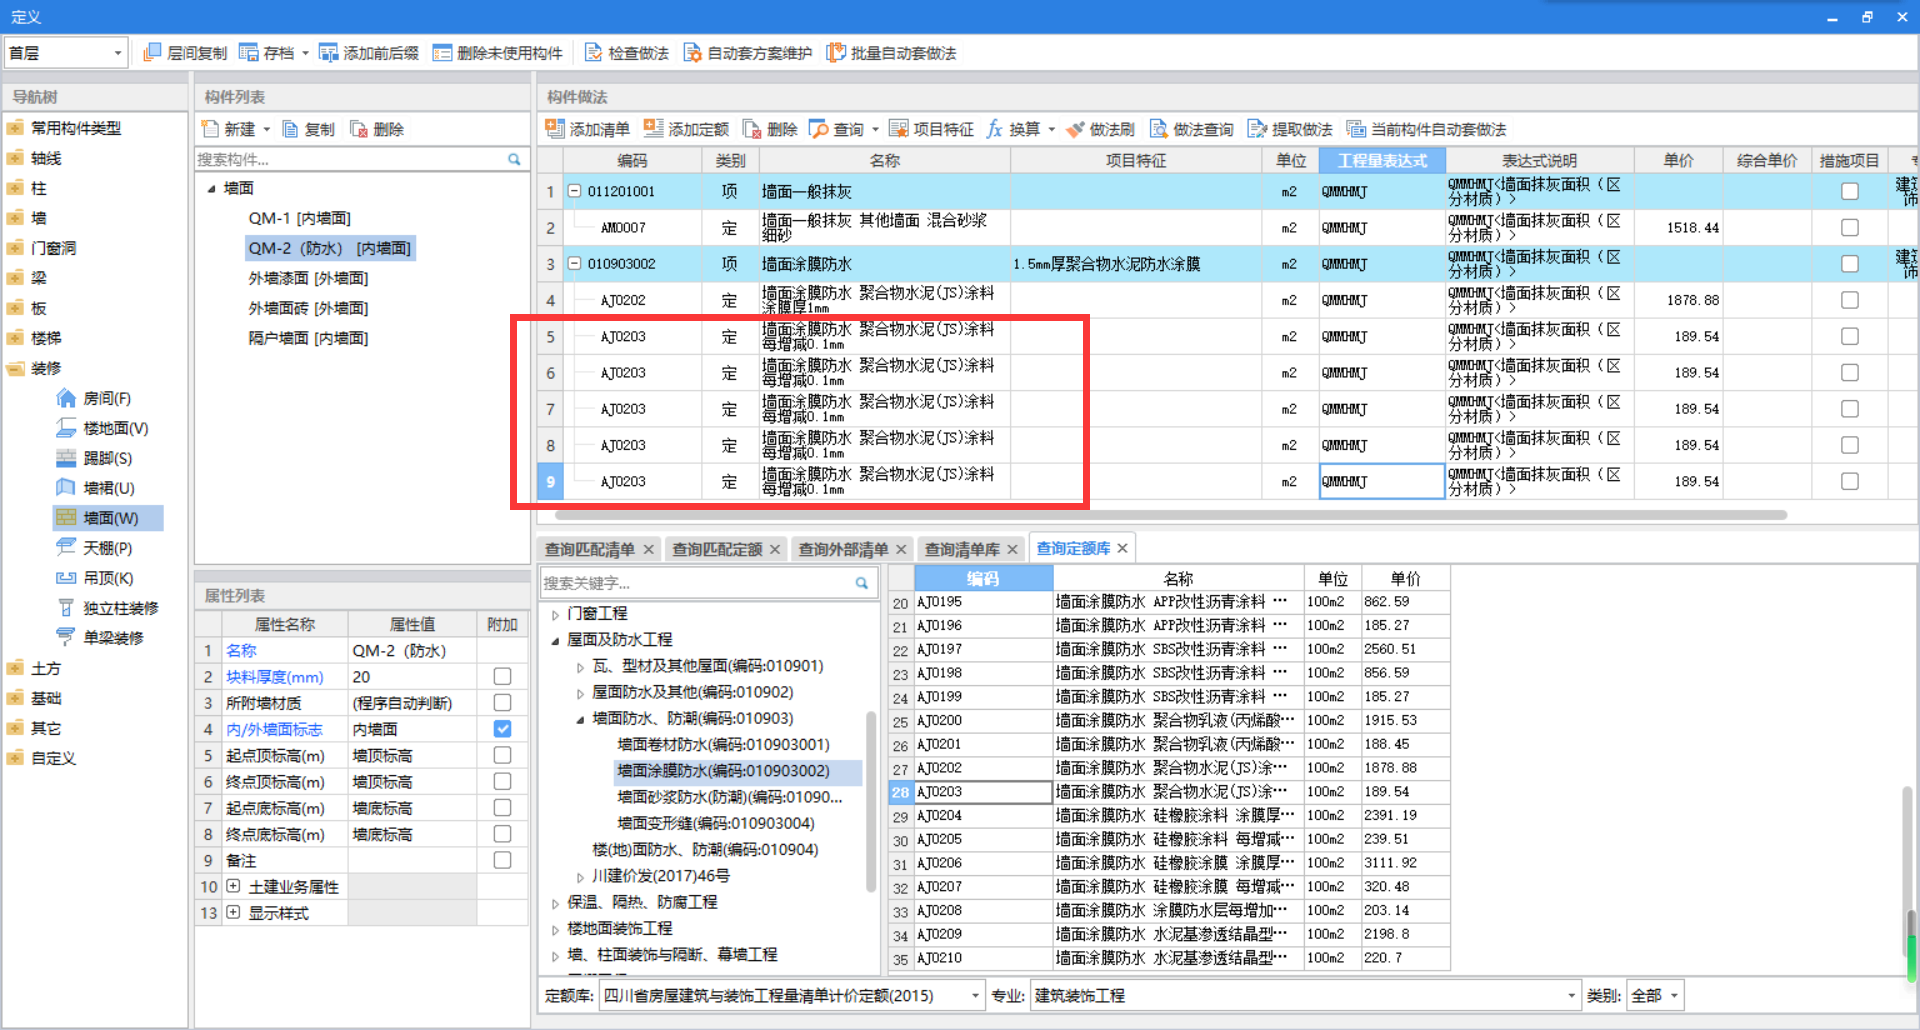Click the 检查做法 icon
The height and width of the screenshot is (1030, 1920).
pyautogui.click(x=593, y=53)
